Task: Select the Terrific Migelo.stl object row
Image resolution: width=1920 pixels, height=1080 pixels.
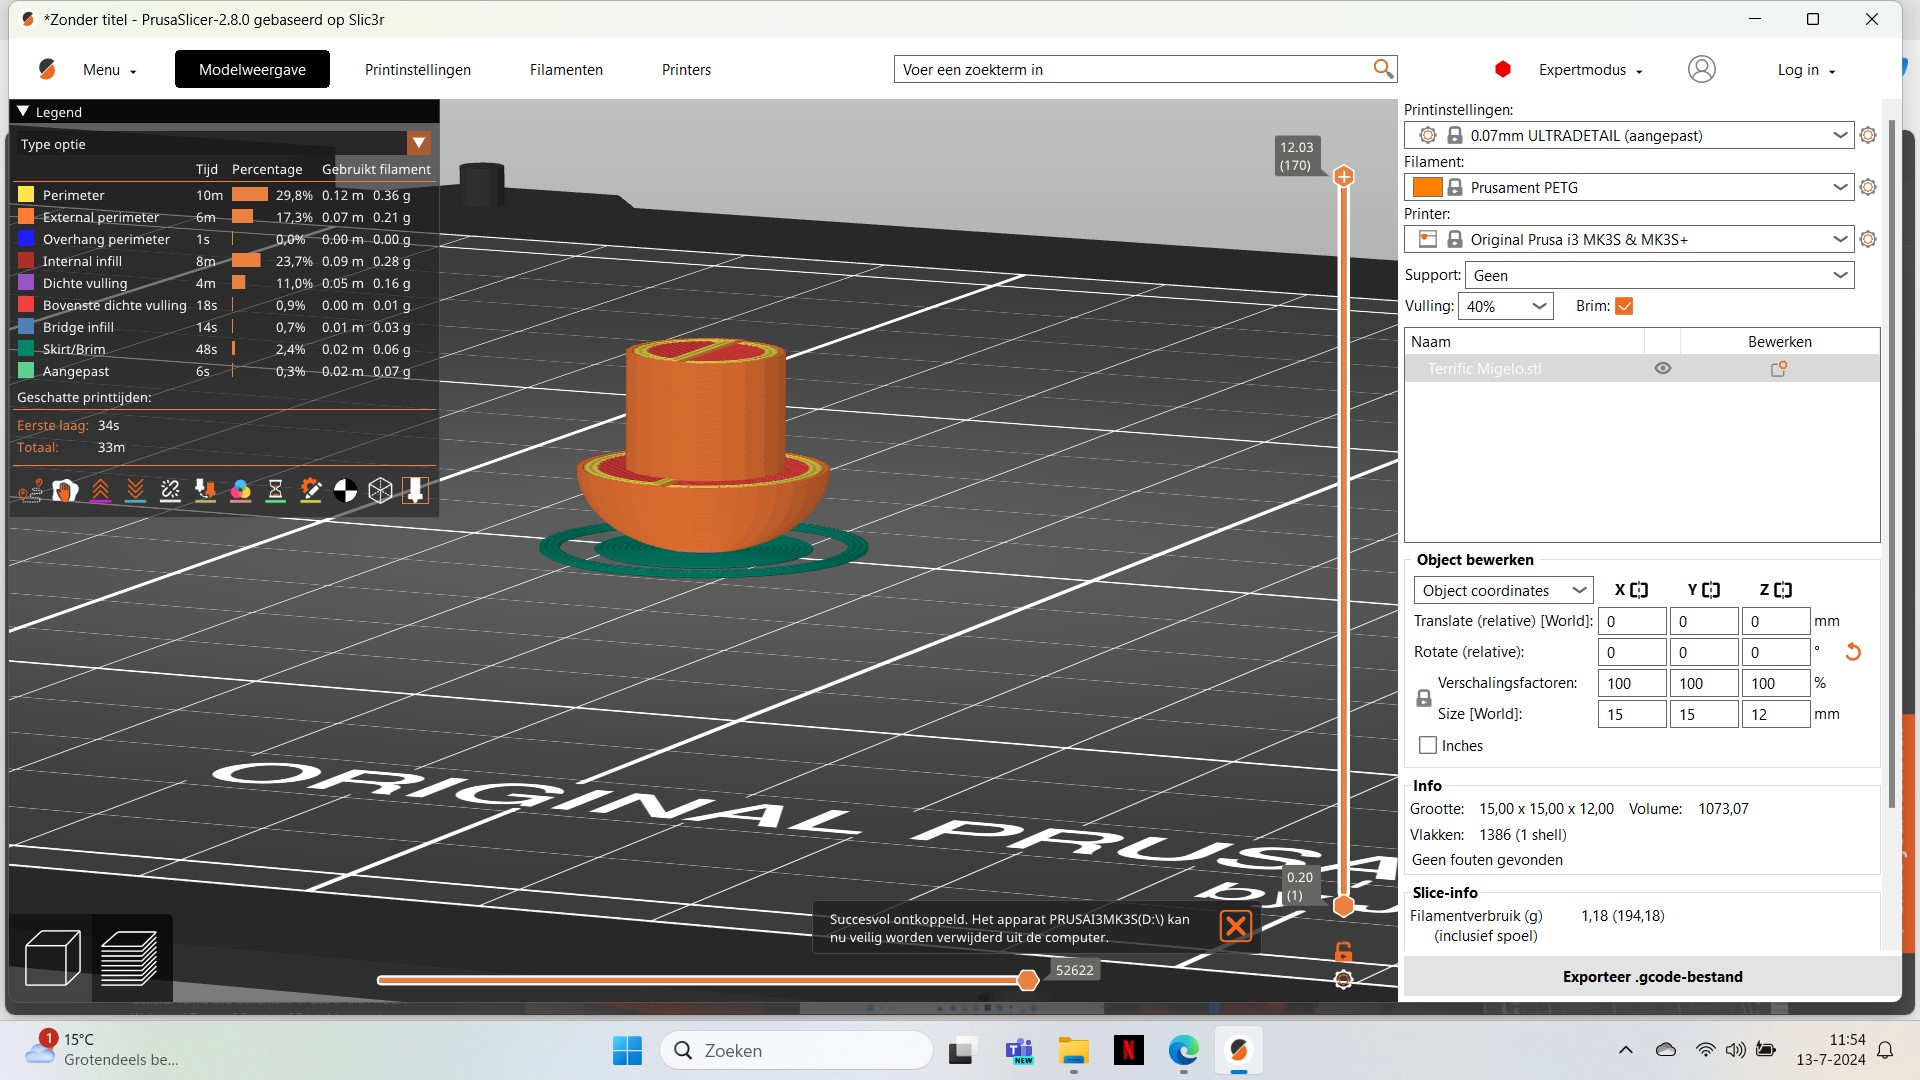Action: pyautogui.click(x=1642, y=369)
